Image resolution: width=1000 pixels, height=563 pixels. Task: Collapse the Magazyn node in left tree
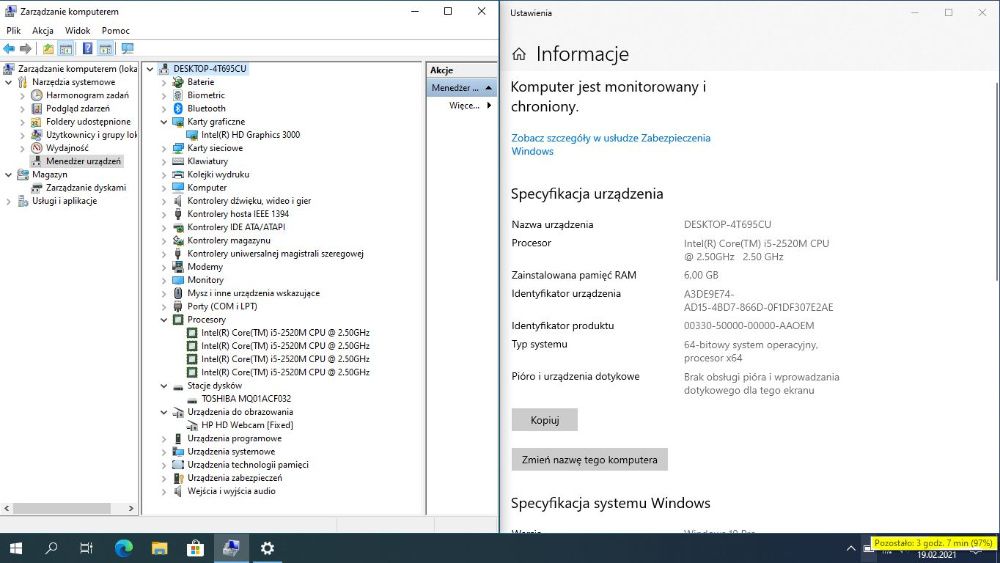click(x=8, y=175)
